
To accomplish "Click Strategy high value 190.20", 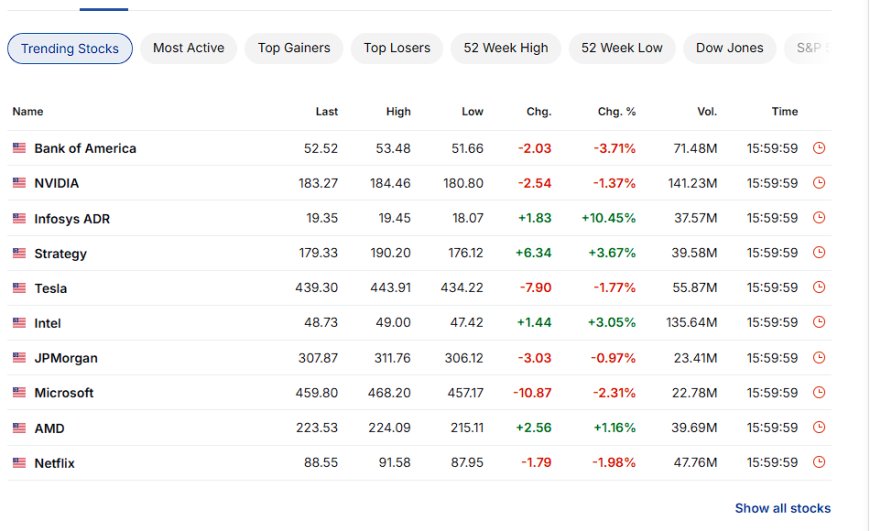I will tap(391, 252).
